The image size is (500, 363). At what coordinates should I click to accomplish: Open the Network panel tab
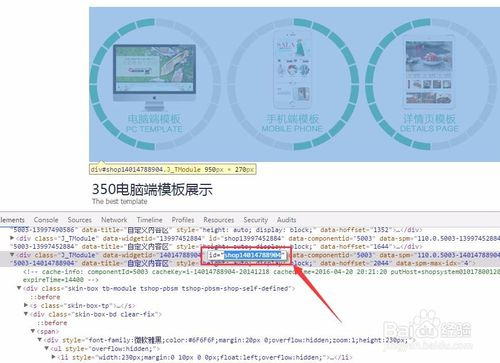114,220
